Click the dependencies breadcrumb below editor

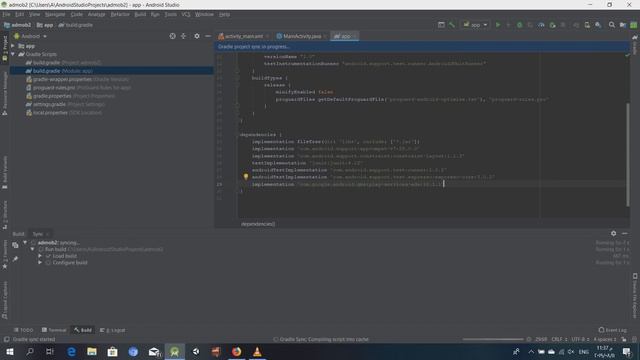258,224
